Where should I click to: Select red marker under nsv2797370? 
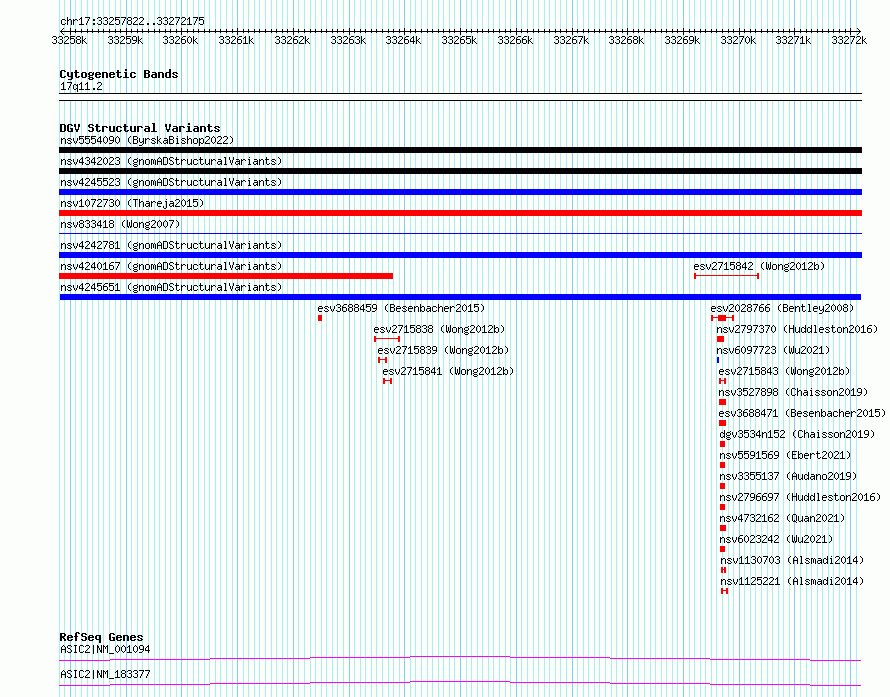tap(720, 339)
